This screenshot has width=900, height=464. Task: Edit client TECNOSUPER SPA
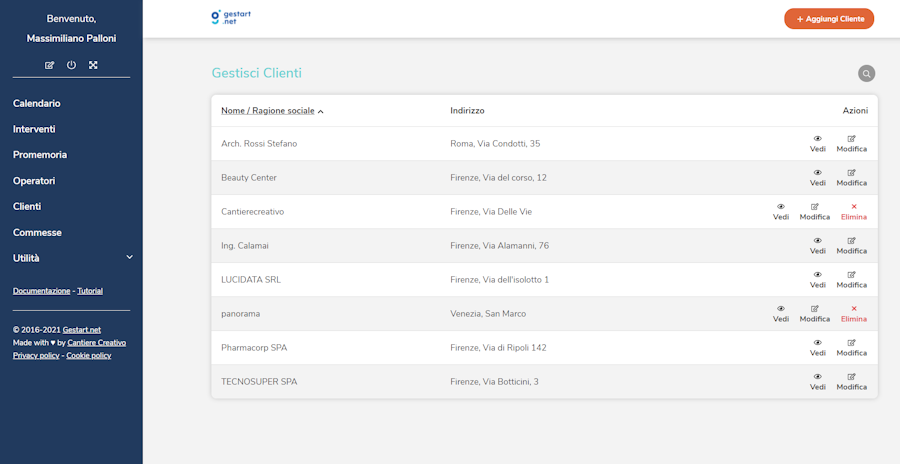coord(851,382)
